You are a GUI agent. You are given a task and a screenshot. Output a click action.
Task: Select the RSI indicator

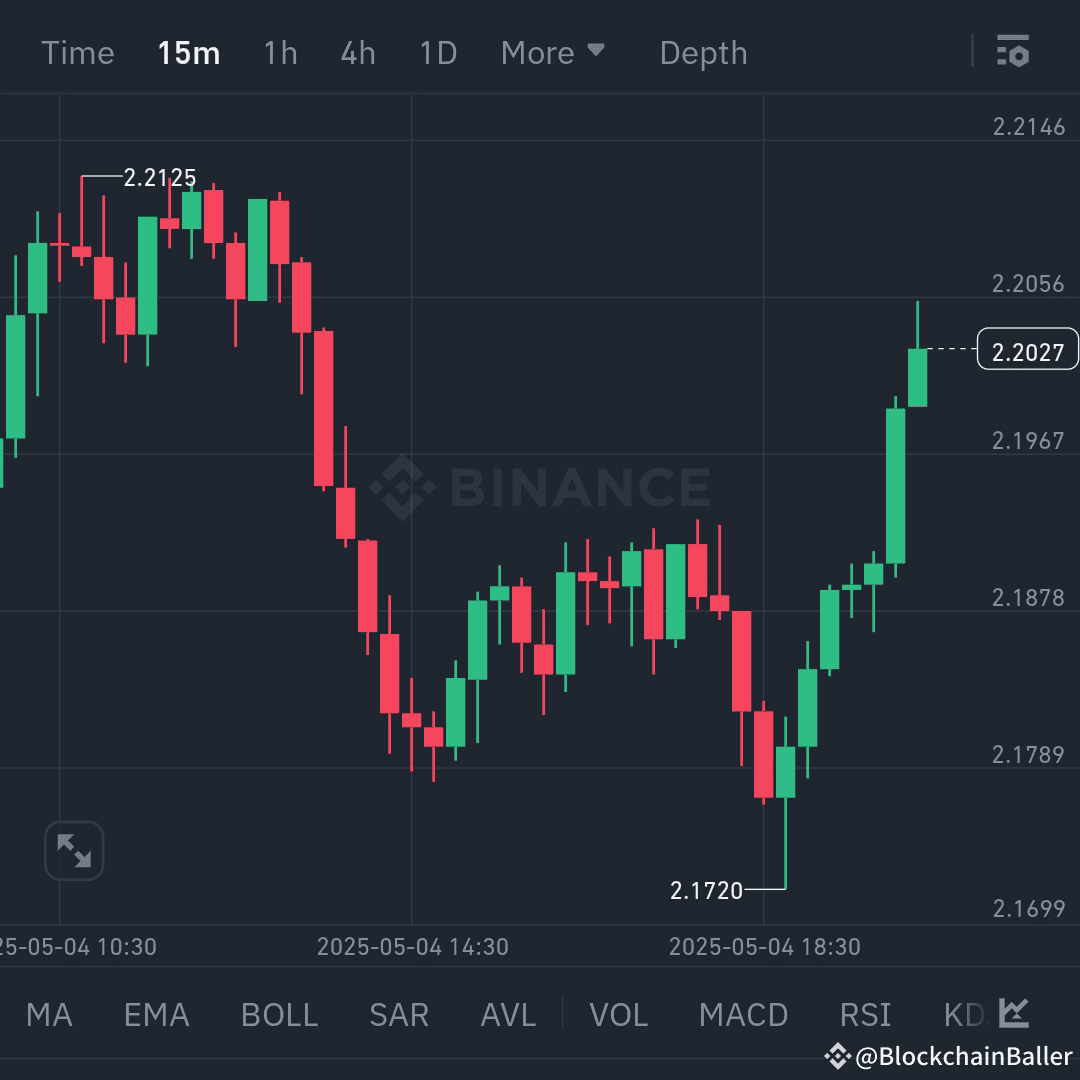(x=864, y=1014)
